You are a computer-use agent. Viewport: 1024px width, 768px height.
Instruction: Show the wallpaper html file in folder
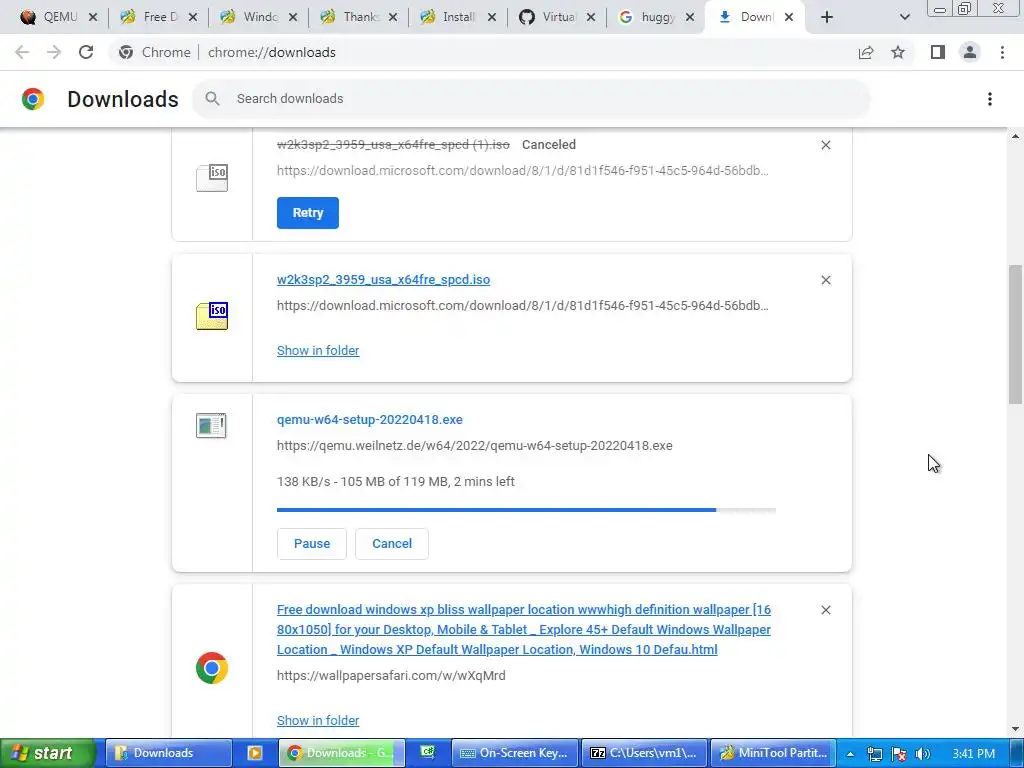(318, 720)
